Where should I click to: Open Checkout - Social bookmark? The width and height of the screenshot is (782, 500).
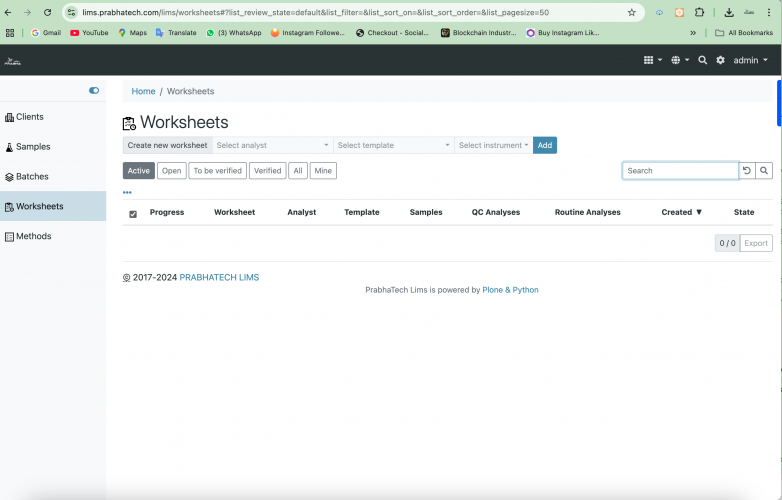392,33
